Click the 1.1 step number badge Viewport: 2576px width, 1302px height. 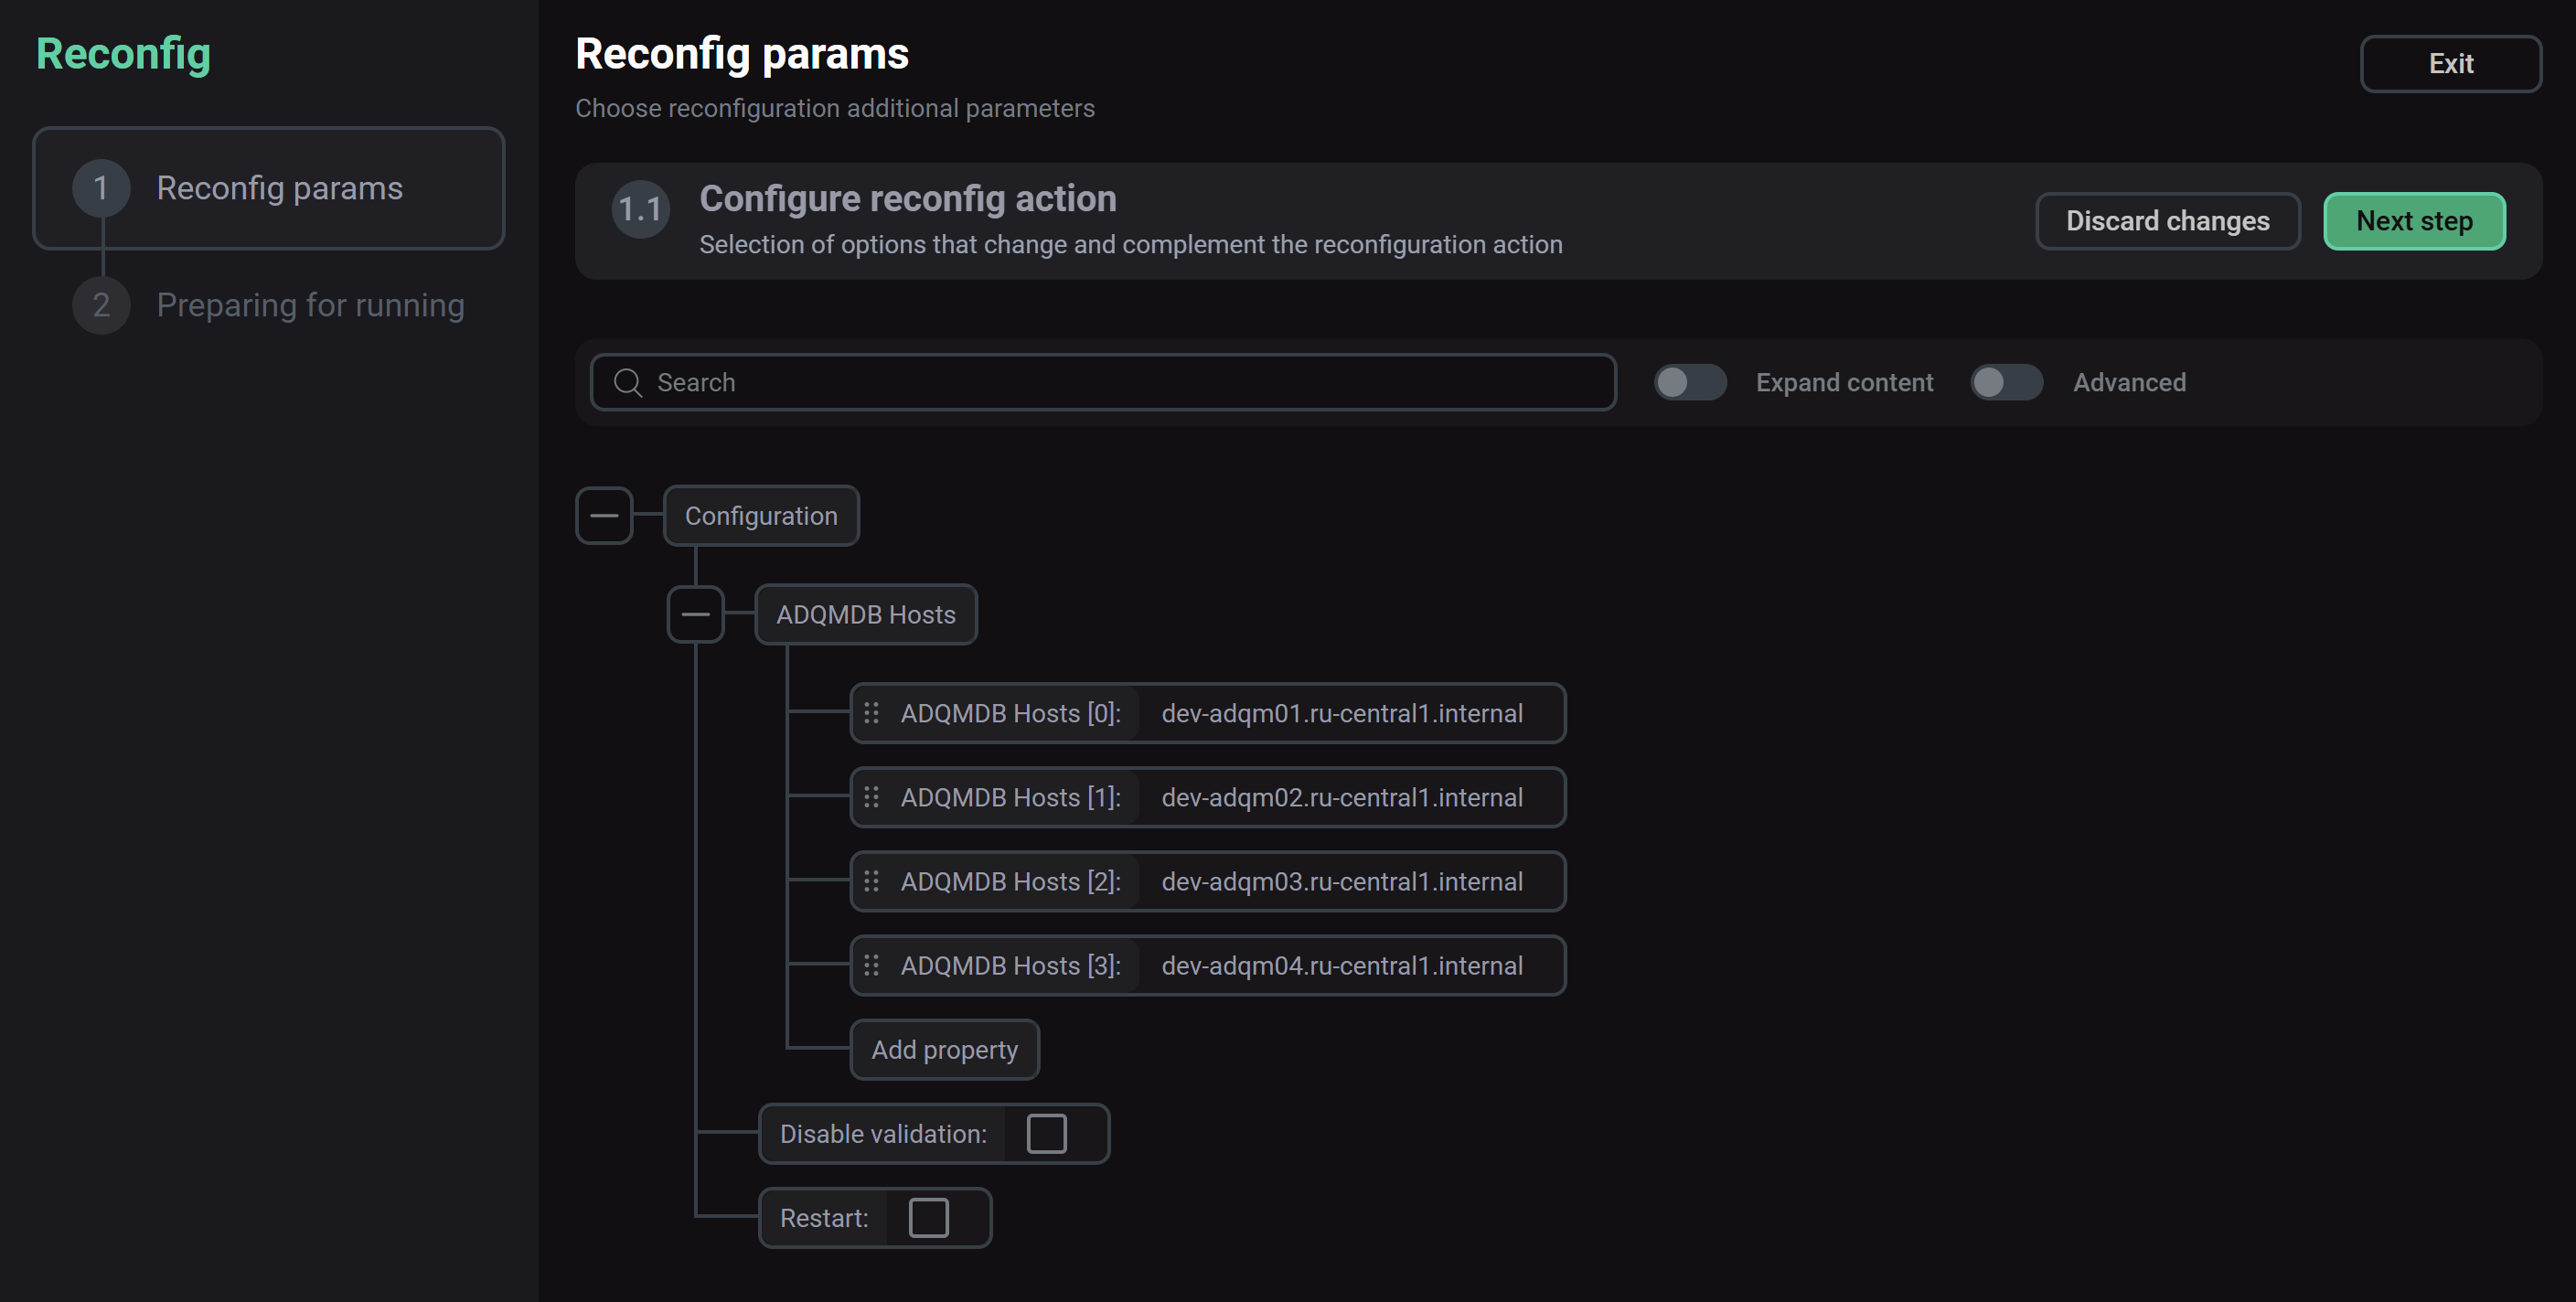point(640,210)
